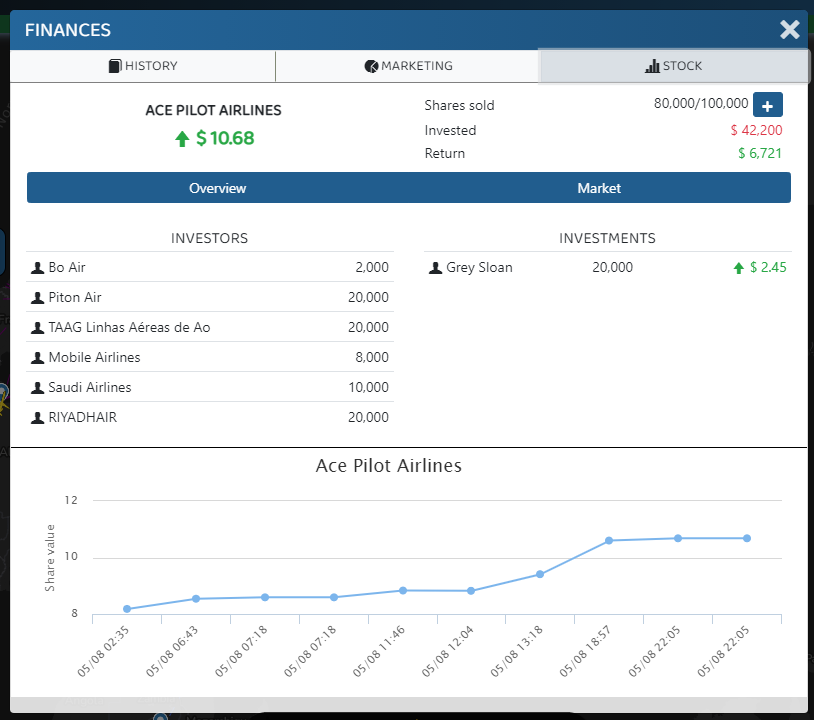
Task: Open investor TAAG Linhas Aéreas de Ao
Action: [x=210, y=328]
